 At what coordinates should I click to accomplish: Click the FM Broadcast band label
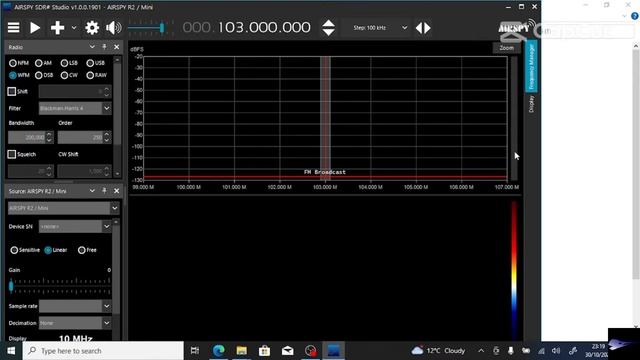point(324,172)
